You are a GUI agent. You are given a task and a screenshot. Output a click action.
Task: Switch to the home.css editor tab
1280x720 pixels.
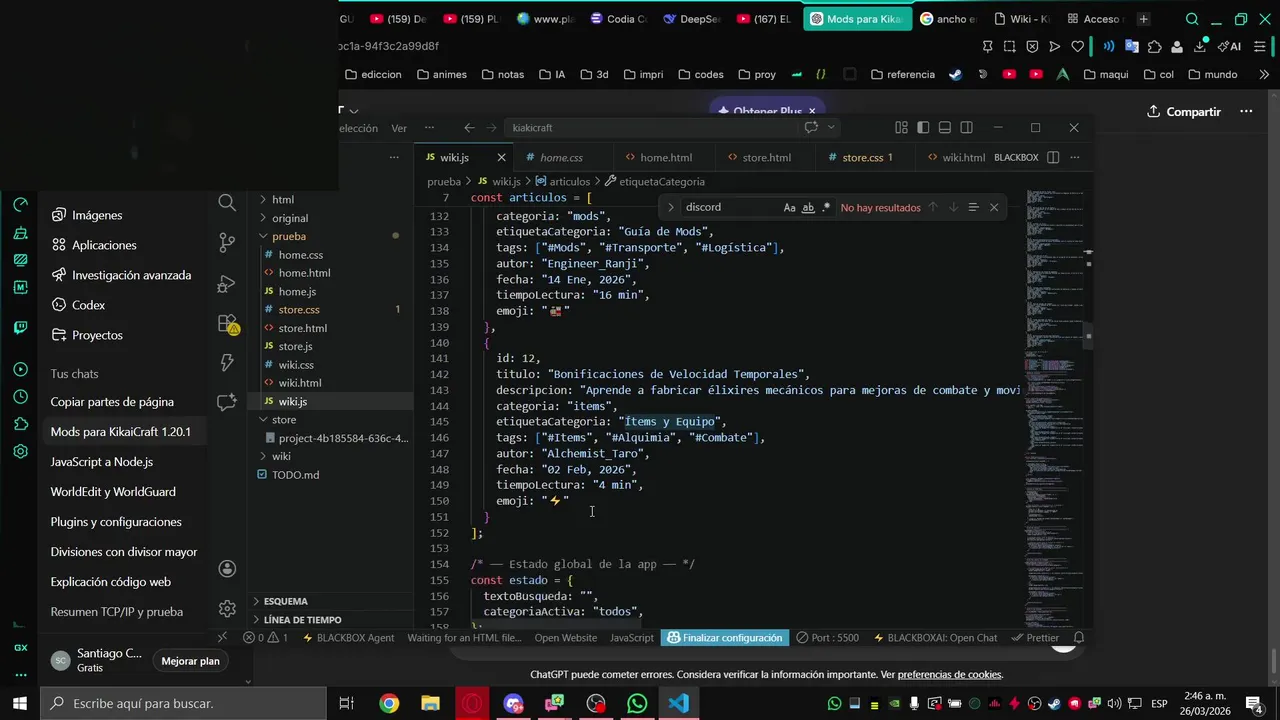tap(561, 157)
